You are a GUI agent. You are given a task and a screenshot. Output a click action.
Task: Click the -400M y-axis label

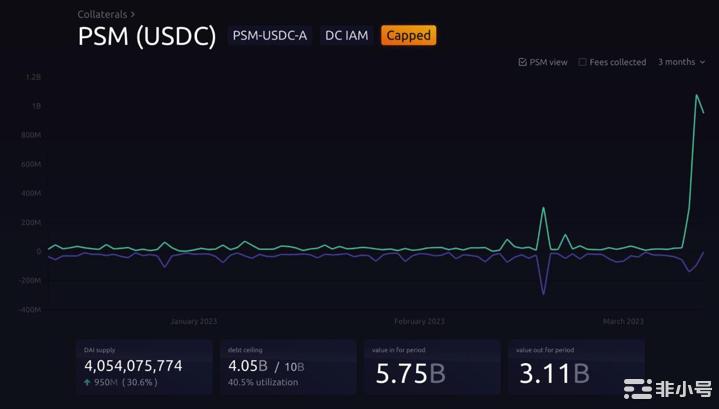tap(30, 310)
